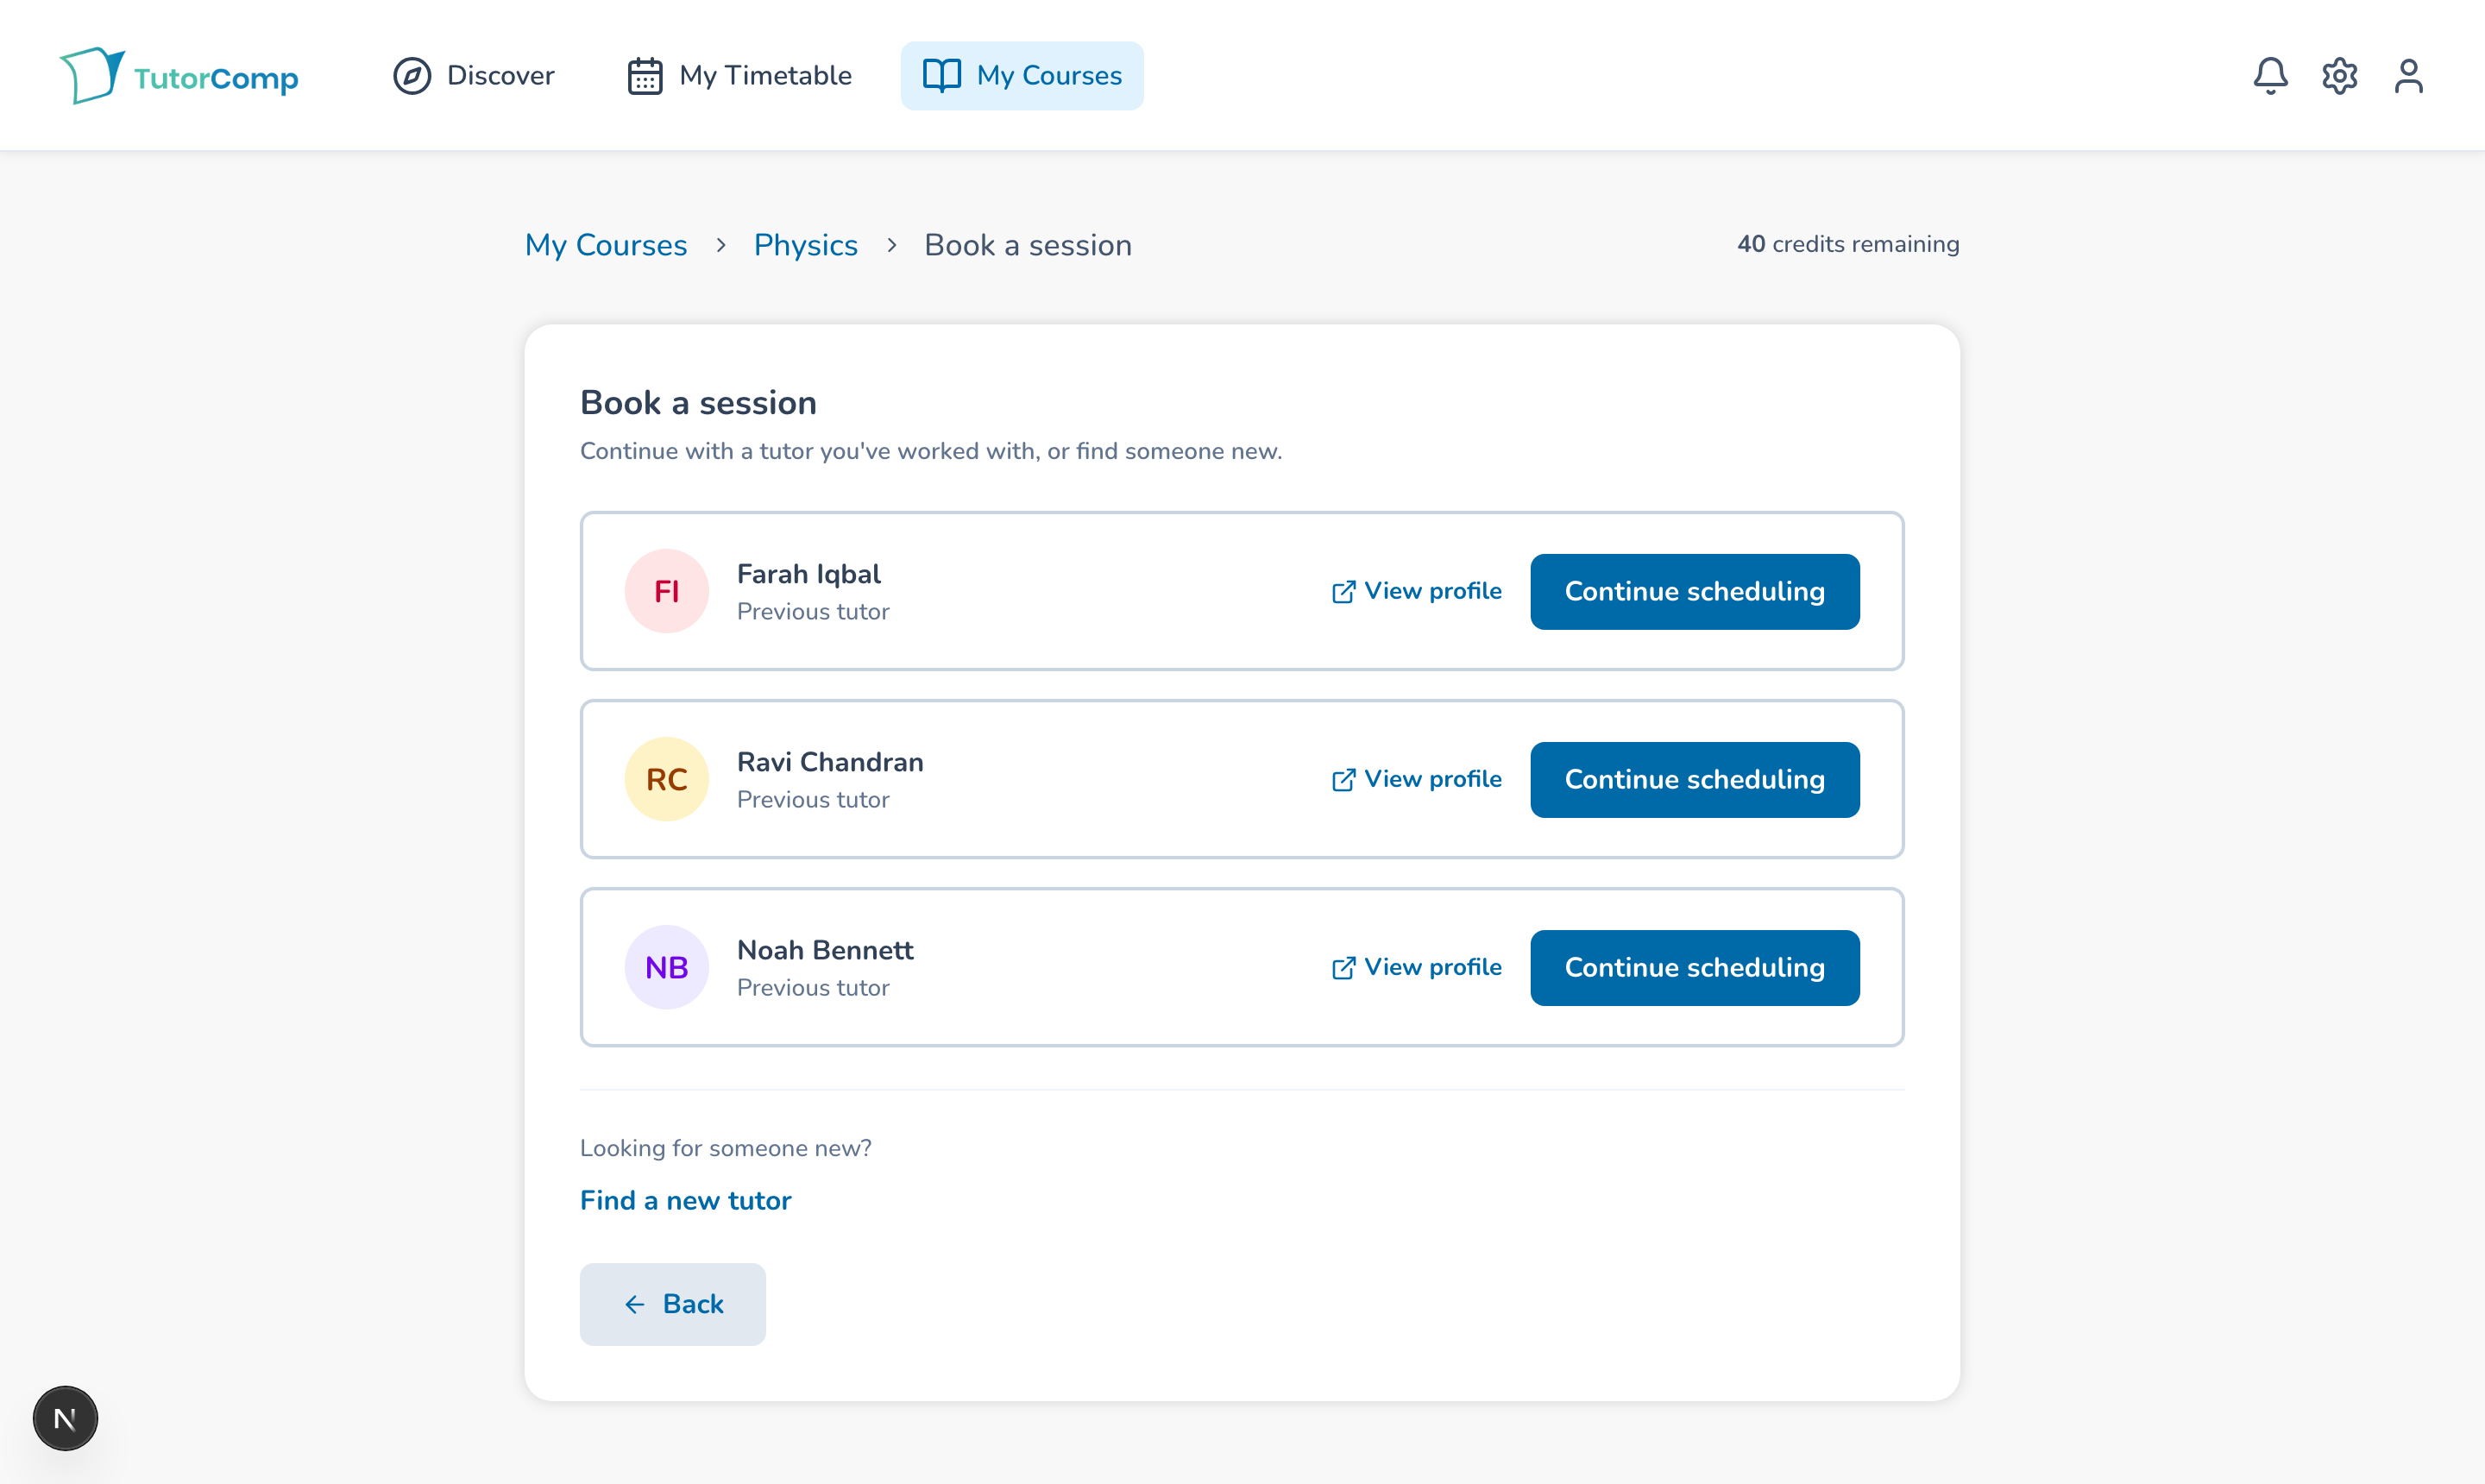The image size is (2485, 1484).
Task: Click Looking for someone new? text
Action: pyautogui.click(x=726, y=1148)
